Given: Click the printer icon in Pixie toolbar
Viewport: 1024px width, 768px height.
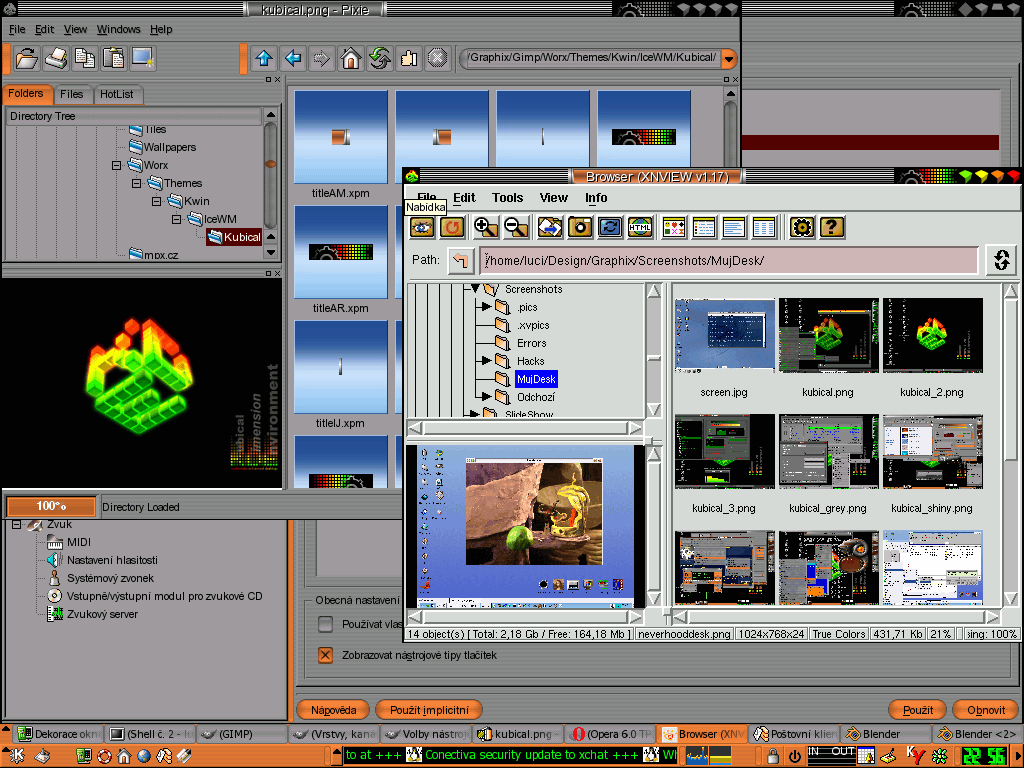Looking at the screenshot, I should [56, 58].
